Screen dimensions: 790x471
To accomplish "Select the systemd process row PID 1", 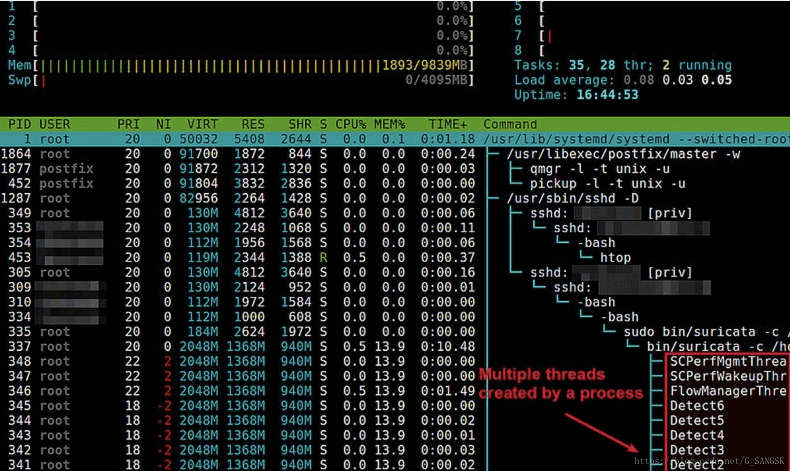I will point(395,139).
